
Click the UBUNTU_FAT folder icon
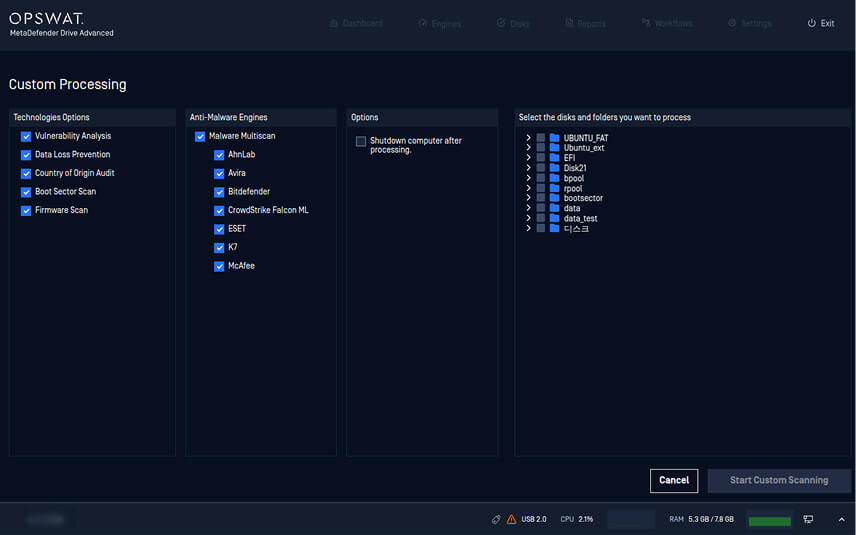[554, 138]
